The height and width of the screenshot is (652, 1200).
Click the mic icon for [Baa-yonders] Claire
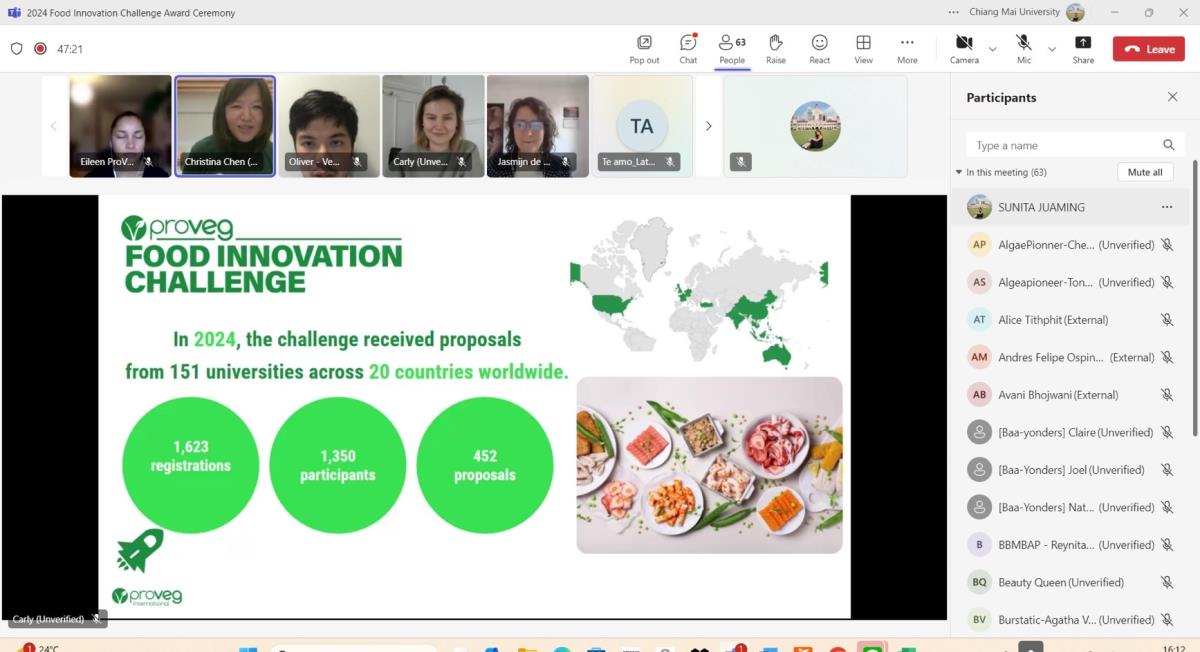point(1166,432)
